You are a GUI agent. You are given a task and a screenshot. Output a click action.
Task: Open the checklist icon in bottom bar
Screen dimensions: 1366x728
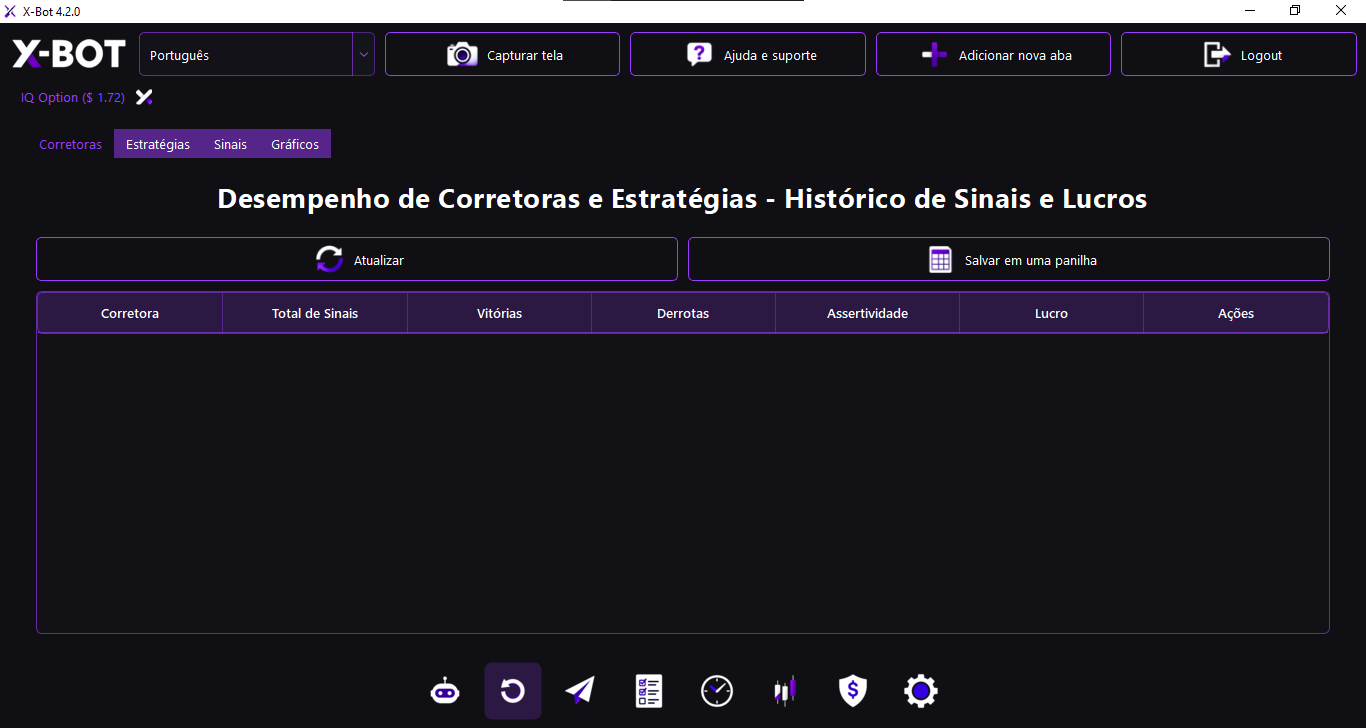pos(649,691)
